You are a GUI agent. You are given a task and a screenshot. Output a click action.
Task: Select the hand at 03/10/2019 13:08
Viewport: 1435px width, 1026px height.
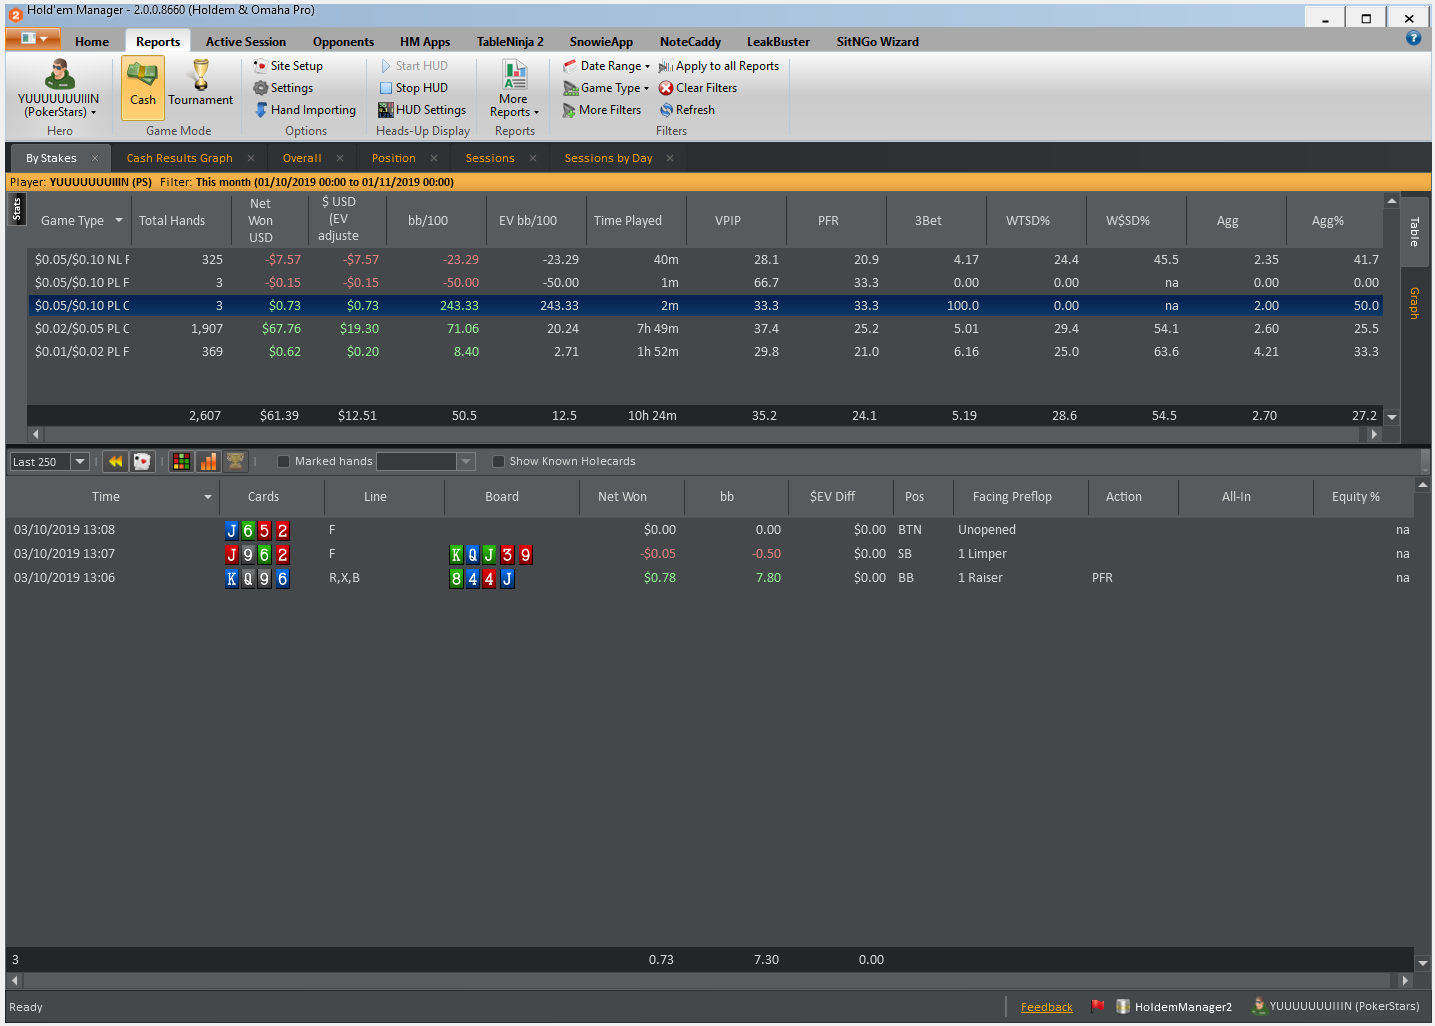click(x=710, y=530)
